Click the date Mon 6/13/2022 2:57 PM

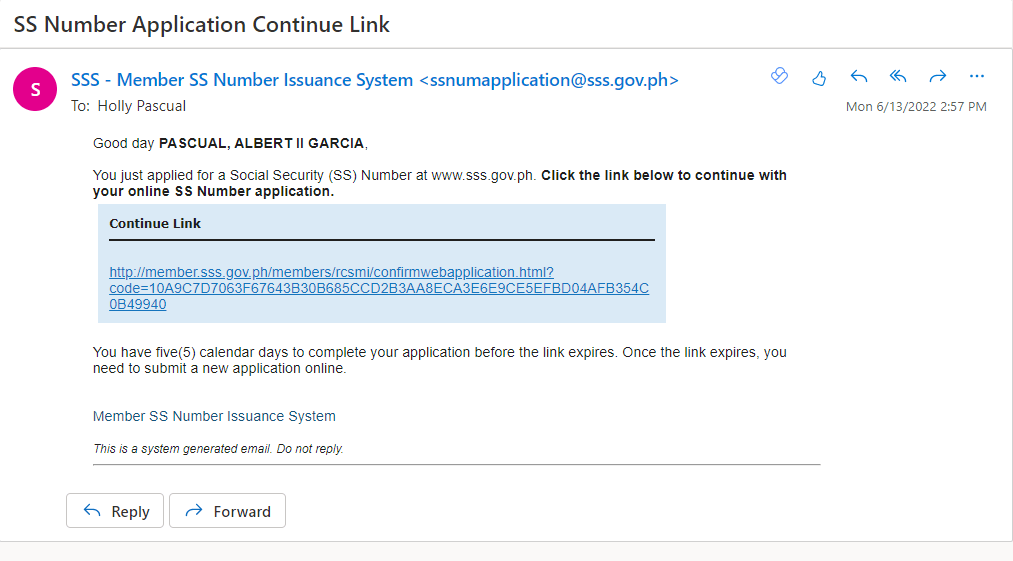click(x=916, y=107)
